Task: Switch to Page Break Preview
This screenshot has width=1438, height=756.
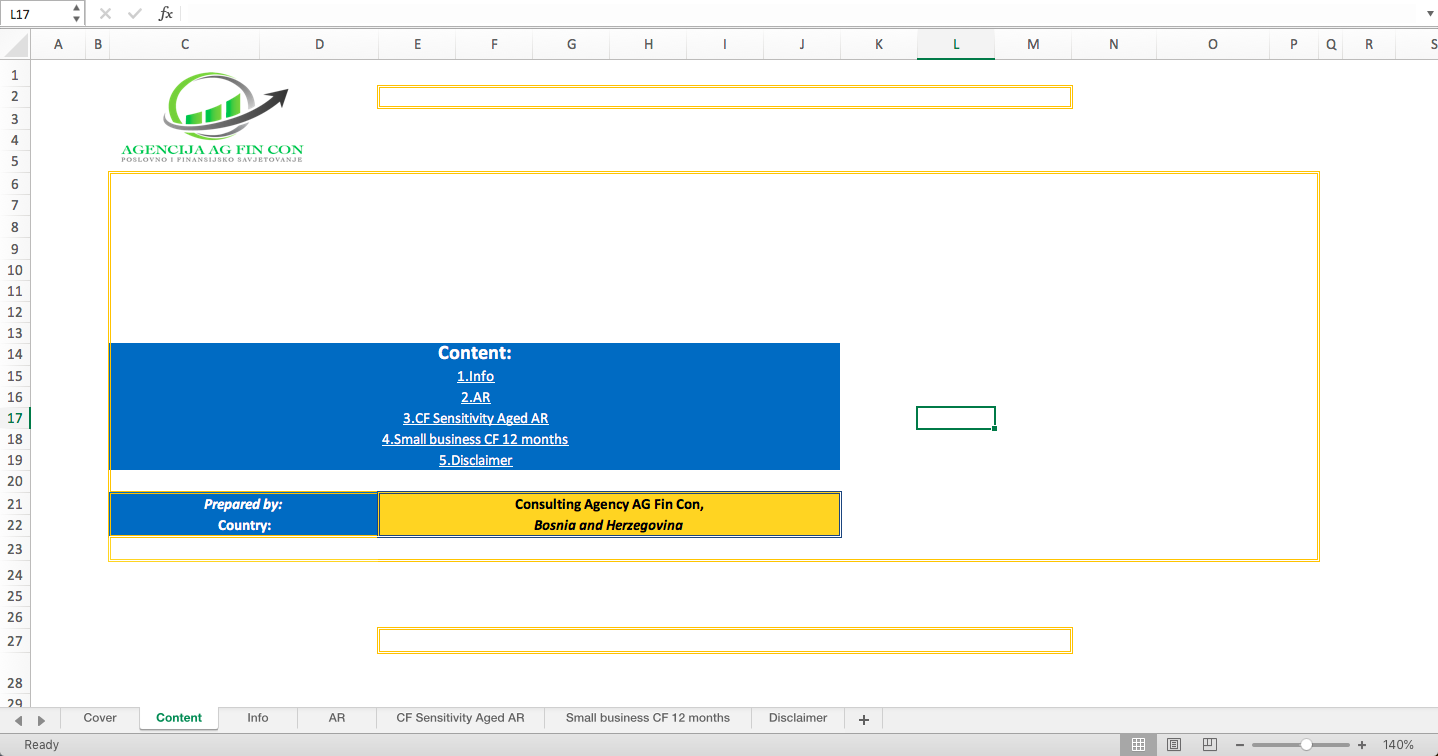Action: 1210,745
